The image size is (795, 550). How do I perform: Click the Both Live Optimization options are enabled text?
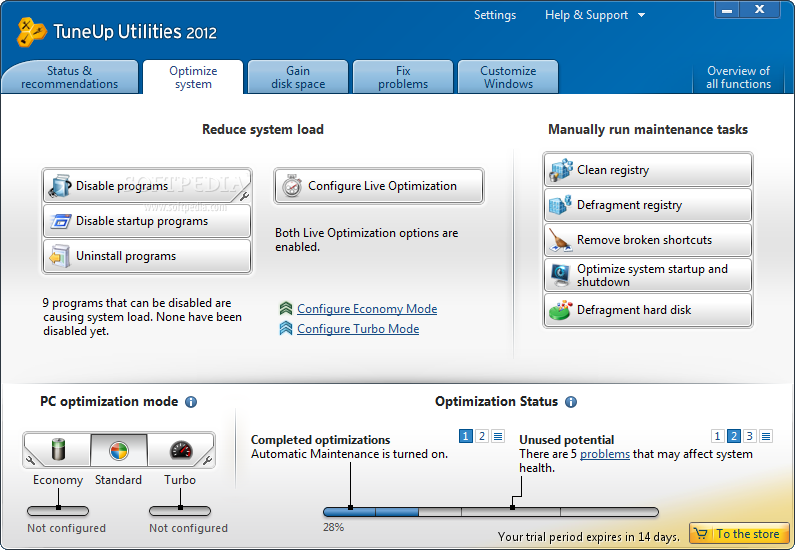(x=367, y=240)
